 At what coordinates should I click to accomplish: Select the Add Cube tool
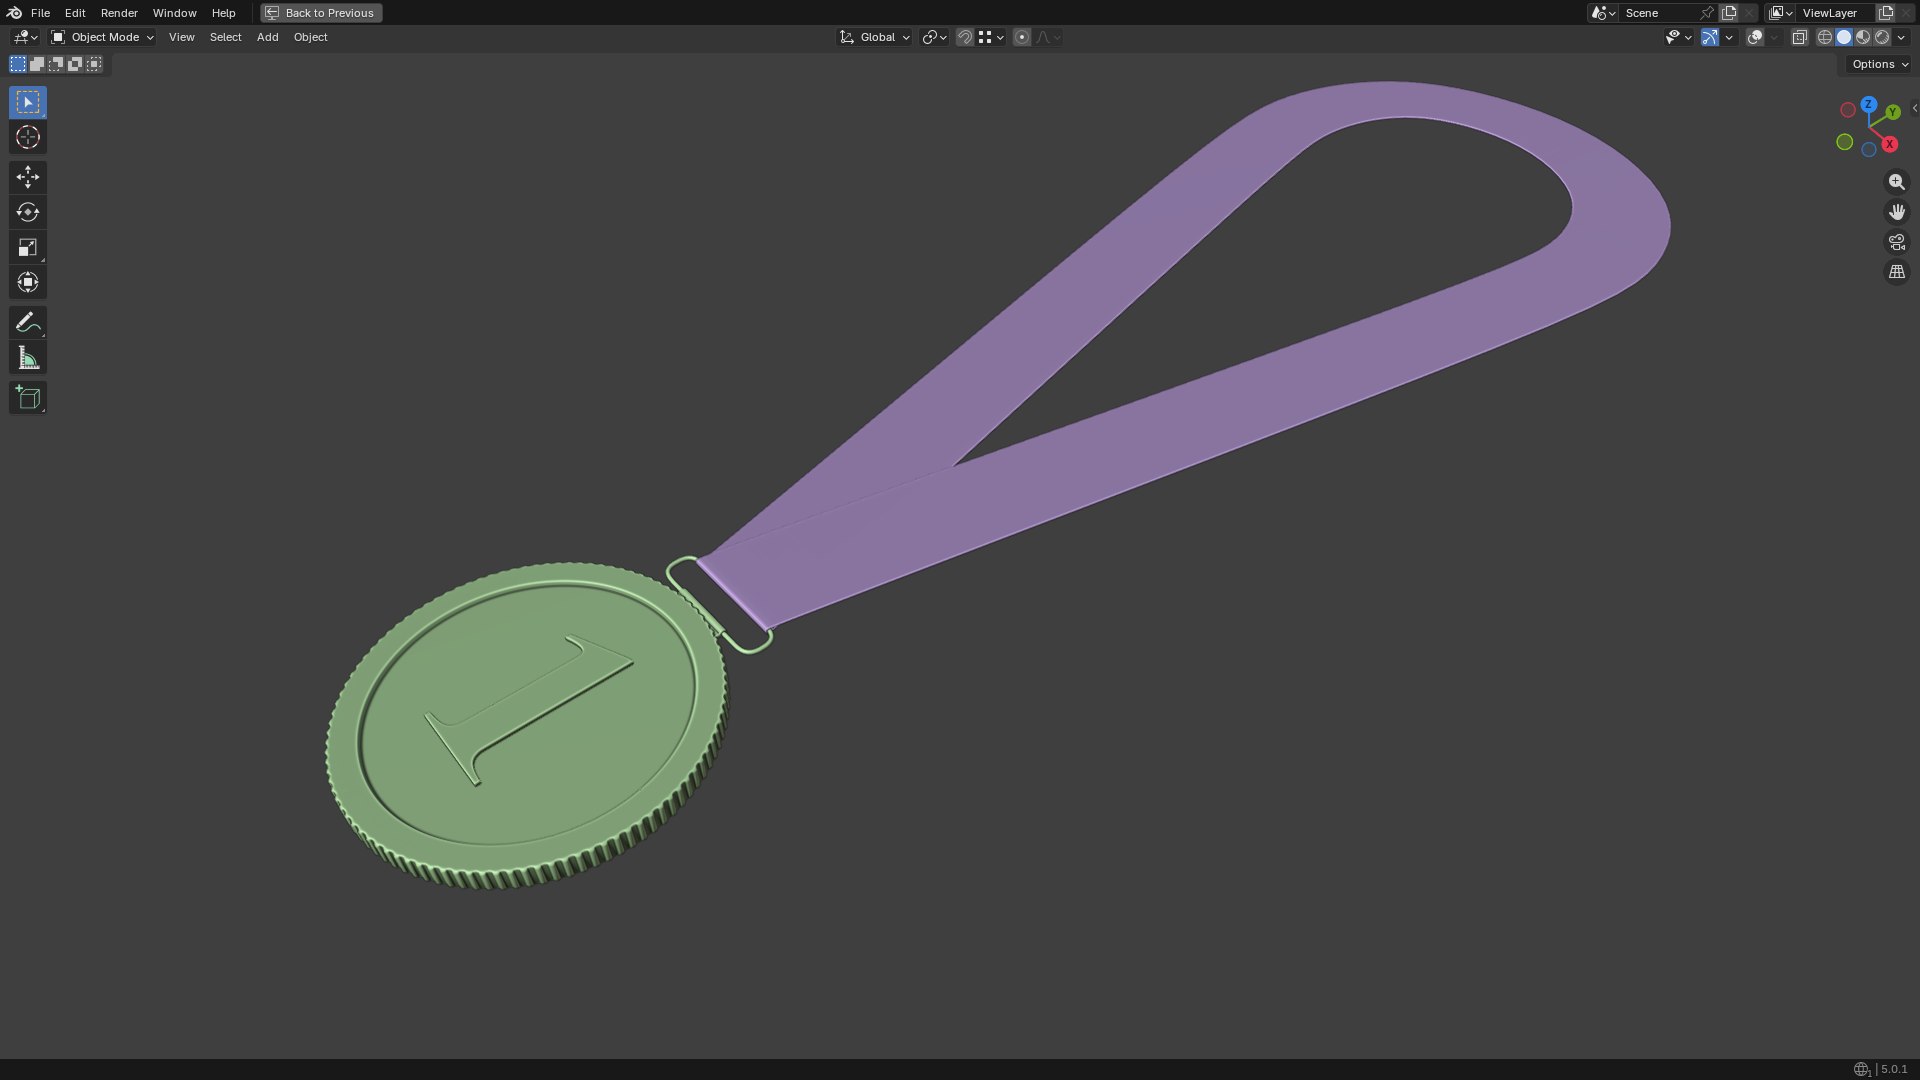pos(28,397)
